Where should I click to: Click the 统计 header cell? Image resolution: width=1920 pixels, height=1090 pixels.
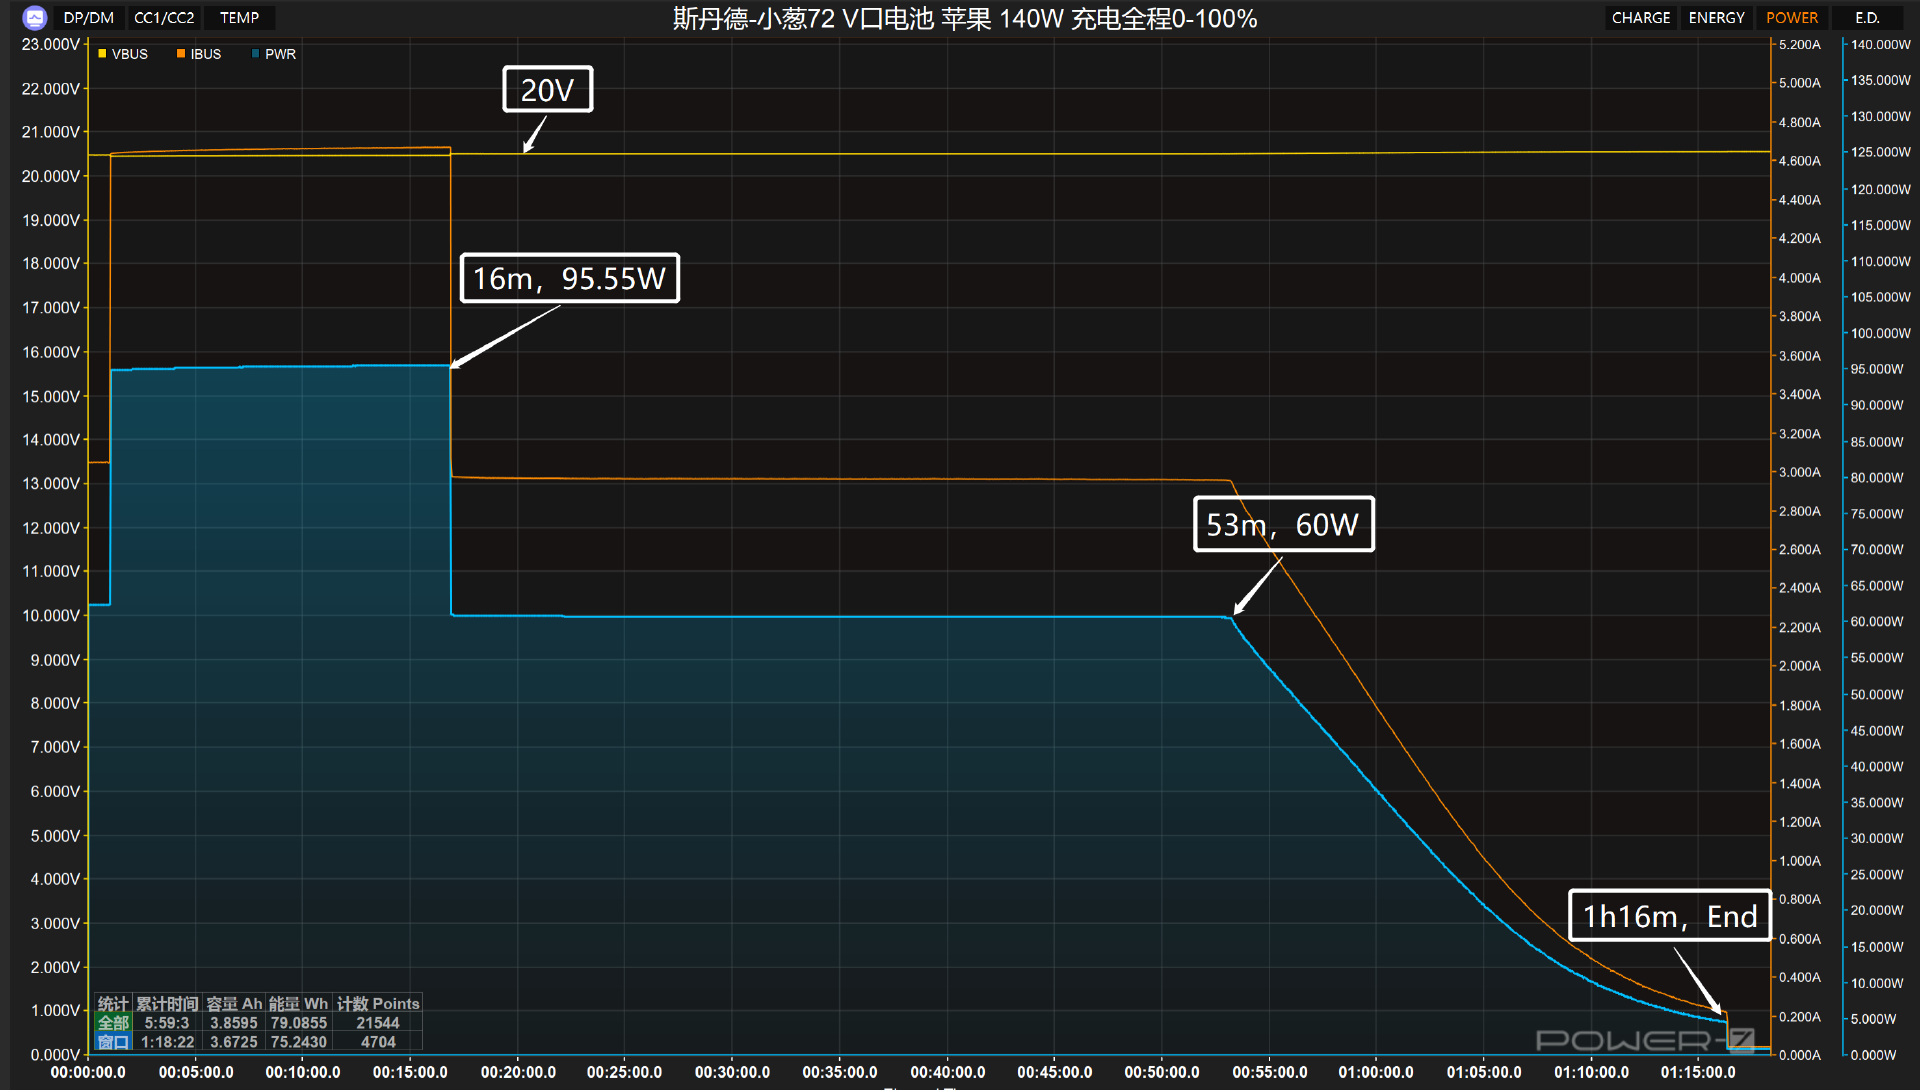coord(113,1004)
